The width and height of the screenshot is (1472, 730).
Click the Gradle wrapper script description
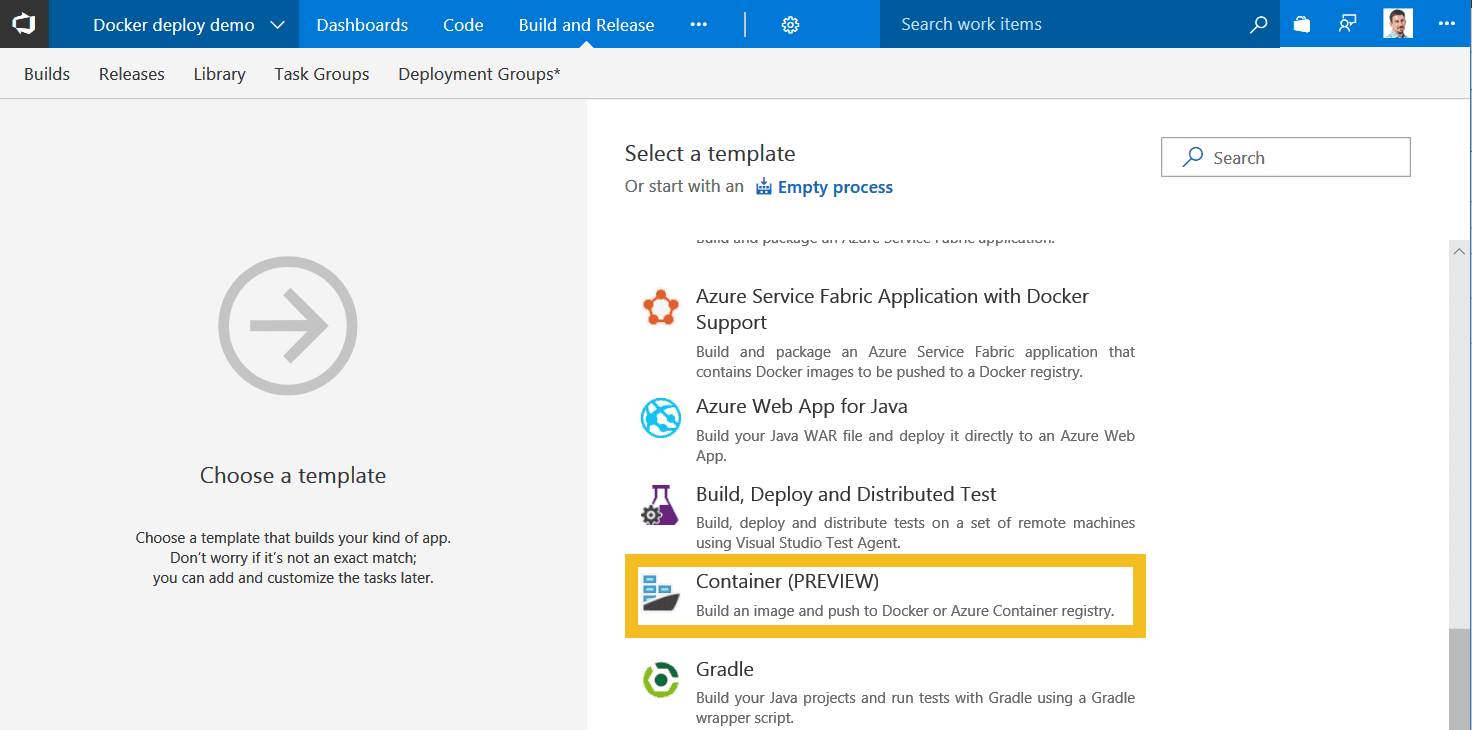pos(915,707)
